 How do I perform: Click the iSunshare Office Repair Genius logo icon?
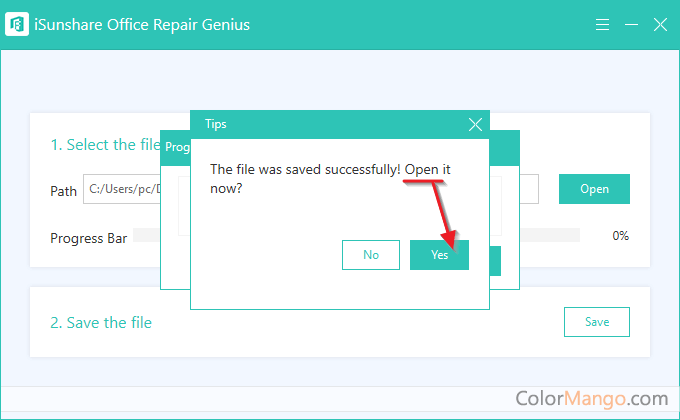tap(17, 24)
